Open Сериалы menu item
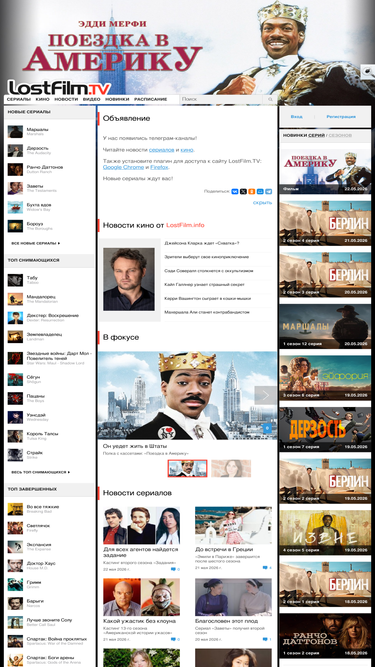The width and height of the screenshot is (375, 667). [x=19, y=99]
